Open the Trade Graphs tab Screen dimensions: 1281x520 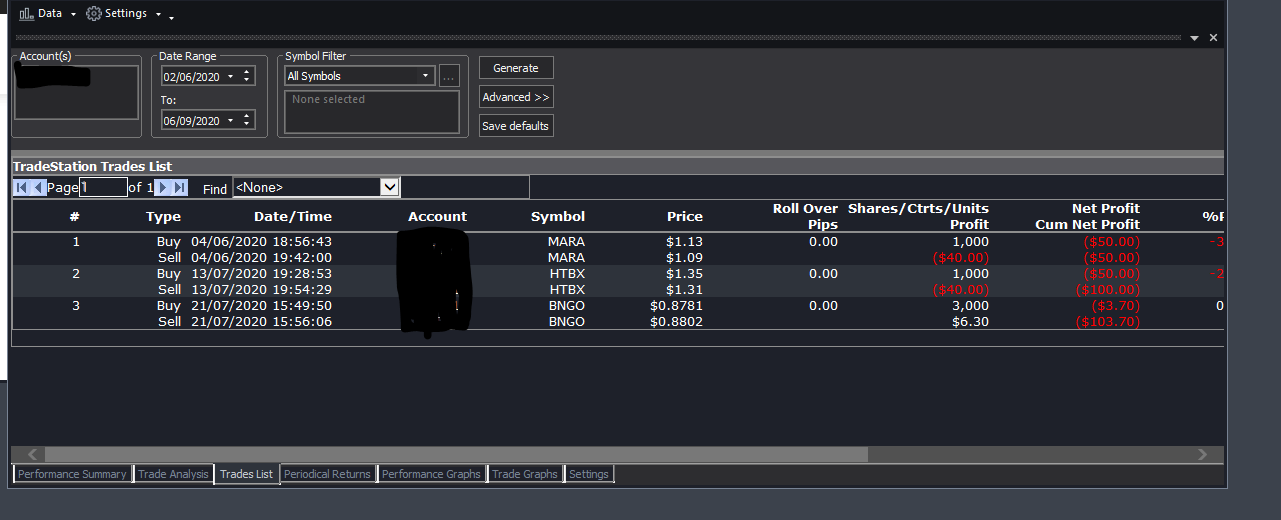pyautogui.click(x=525, y=474)
